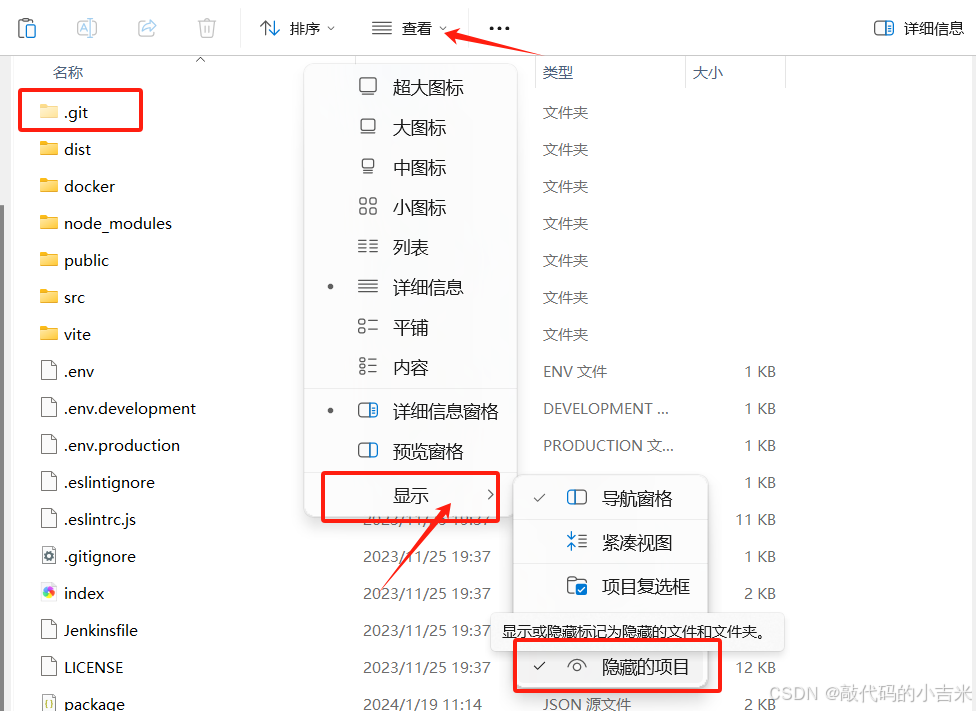Click the PRODUCTION 文 type cell

tap(608, 446)
